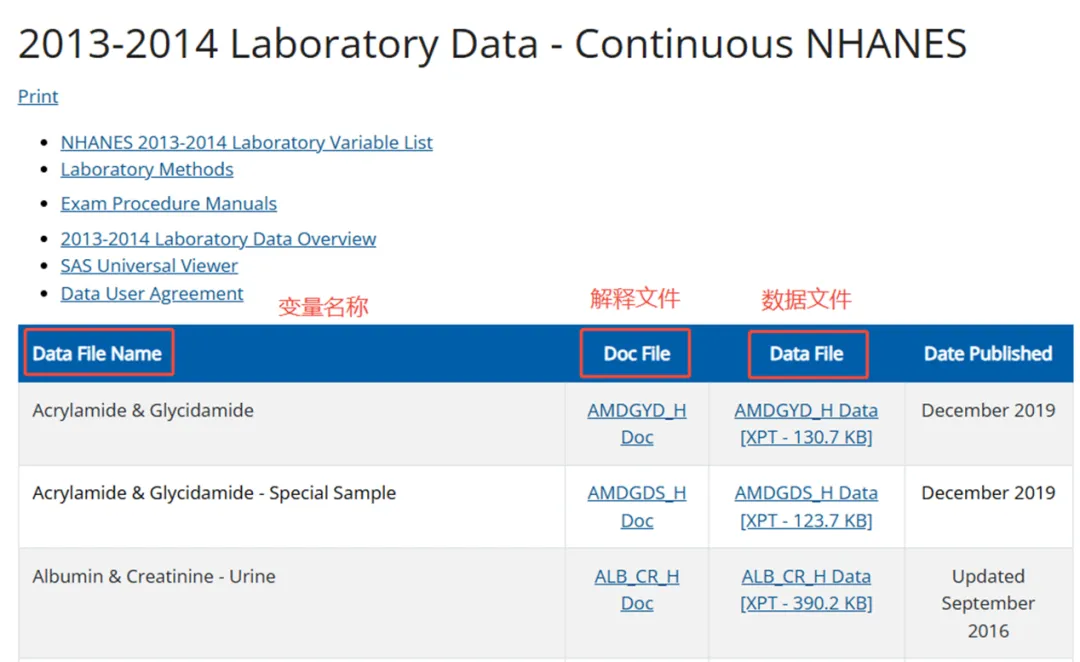Select the Acrylamide & Glycidamide row name

143,411
